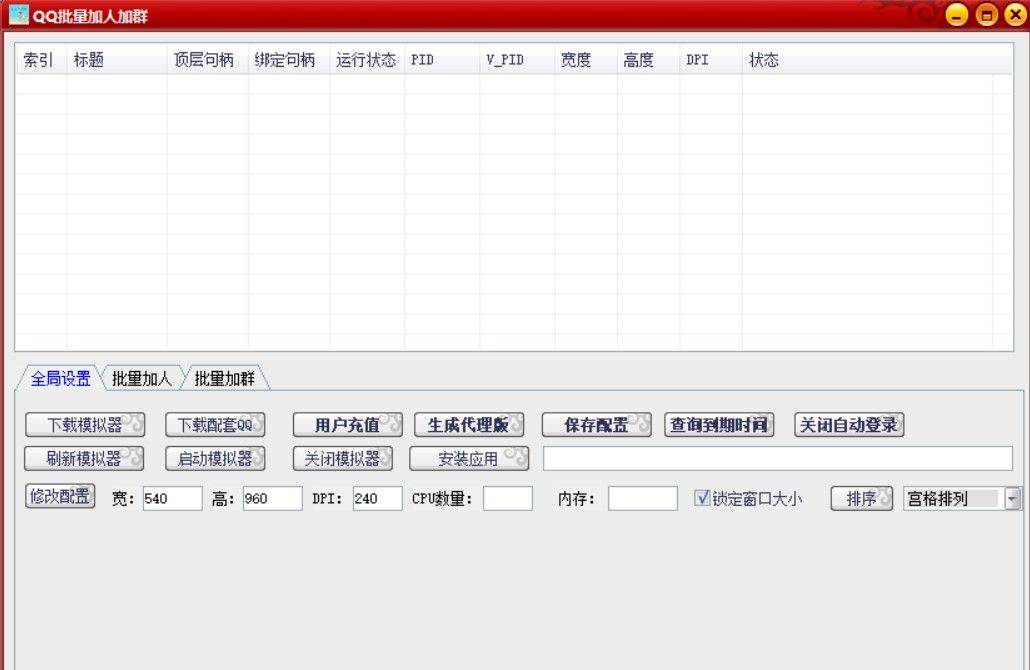The width and height of the screenshot is (1030, 670).
Task: Switch to the 批量加人 tab
Action: [x=142, y=378]
